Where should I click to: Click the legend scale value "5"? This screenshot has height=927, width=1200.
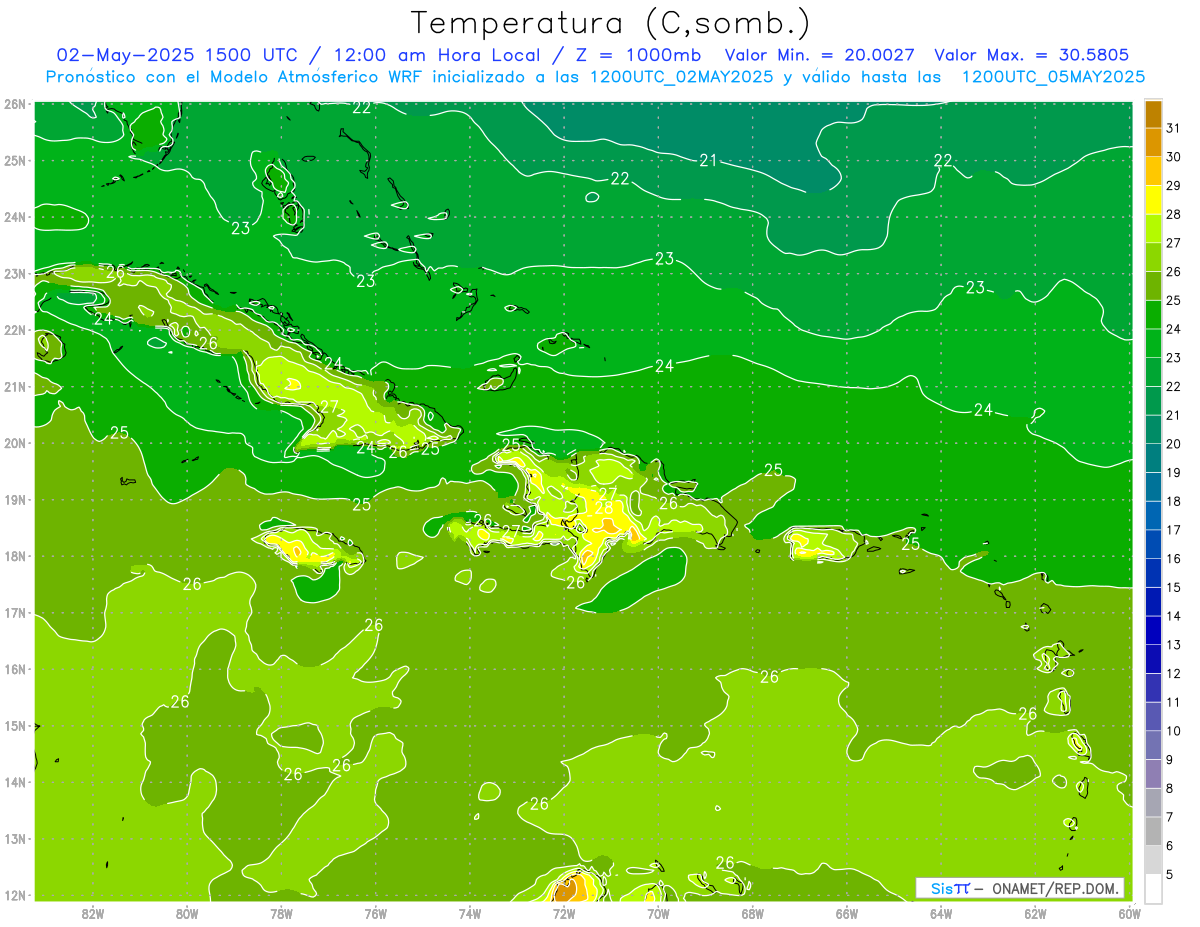click(x=1172, y=874)
